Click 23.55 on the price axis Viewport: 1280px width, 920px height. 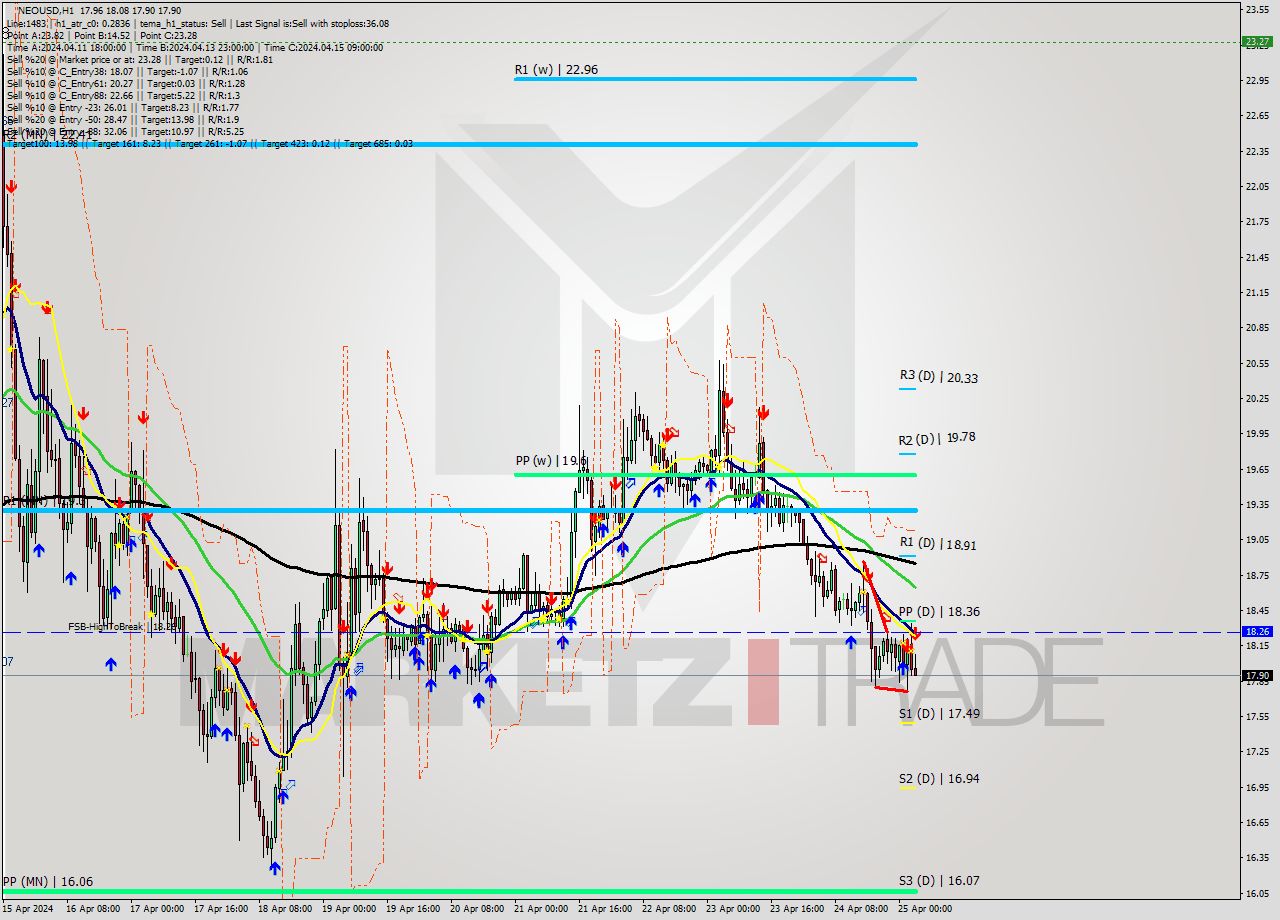click(1256, 9)
